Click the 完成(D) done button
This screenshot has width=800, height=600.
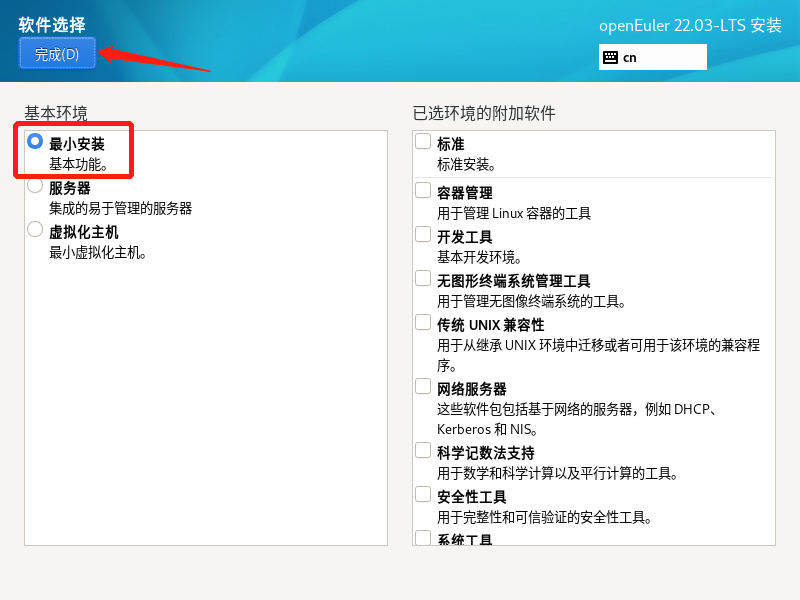point(57,53)
